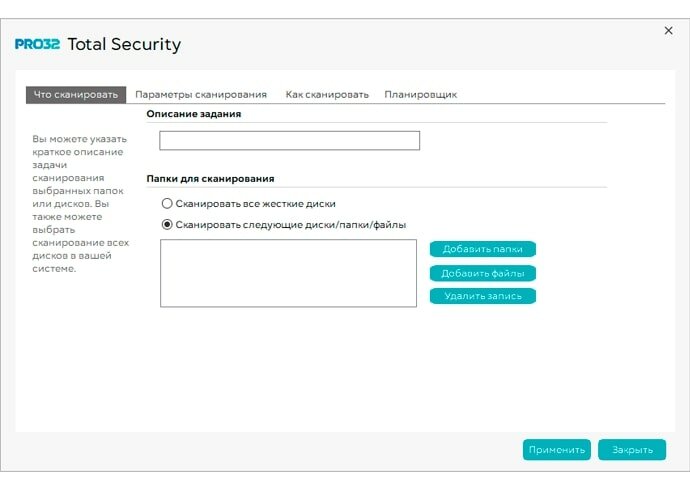Screen dimensions: 690x490
Task: Click inside the scan folders list box
Action: point(288,272)
